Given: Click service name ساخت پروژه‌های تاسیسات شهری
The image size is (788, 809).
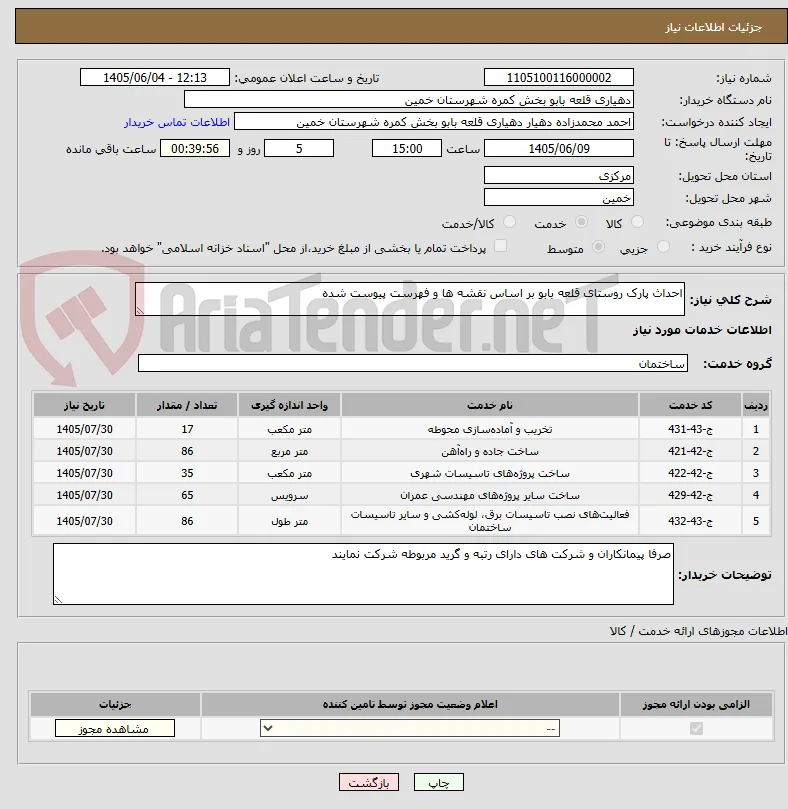Looking at the screenshot, I should (x=490, y=474).
